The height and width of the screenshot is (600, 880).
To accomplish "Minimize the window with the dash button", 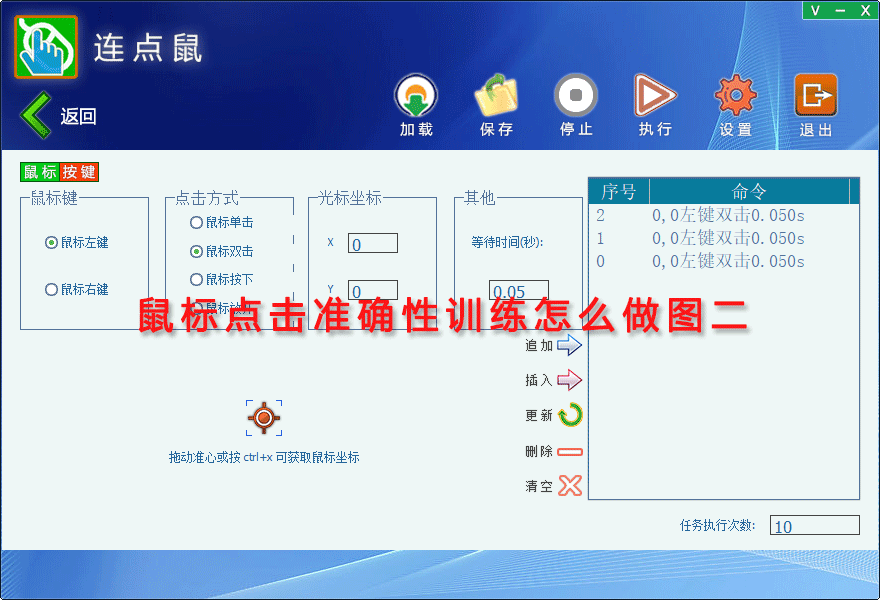I will tap(840, 10).
